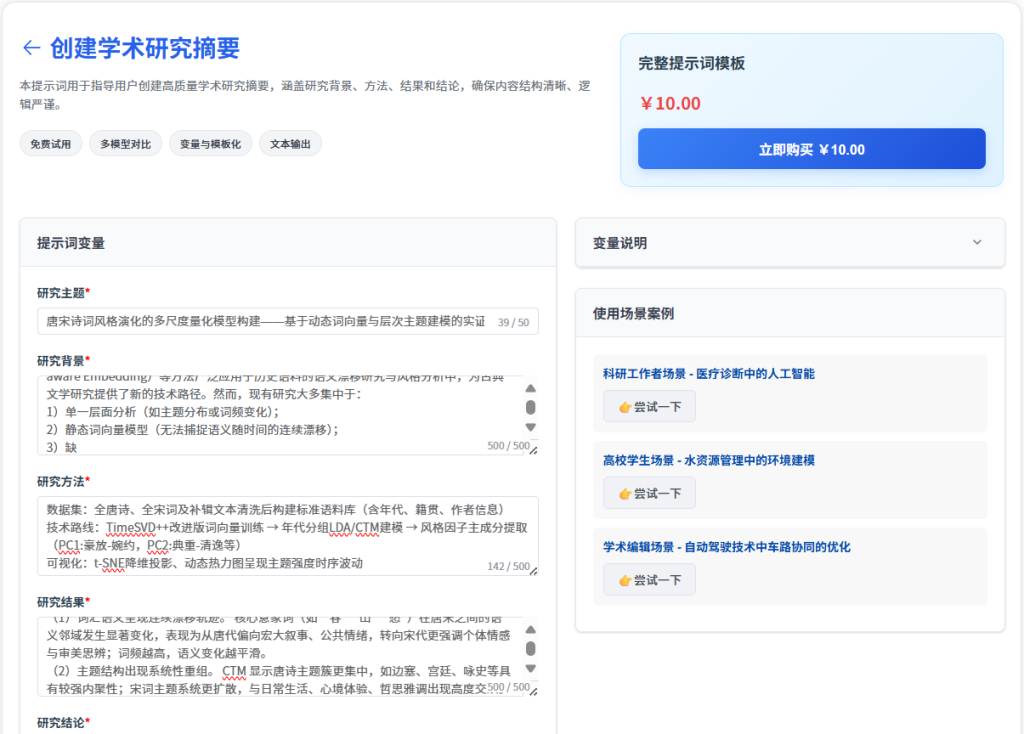Click the back arrow beside the page title

point(31,48)
